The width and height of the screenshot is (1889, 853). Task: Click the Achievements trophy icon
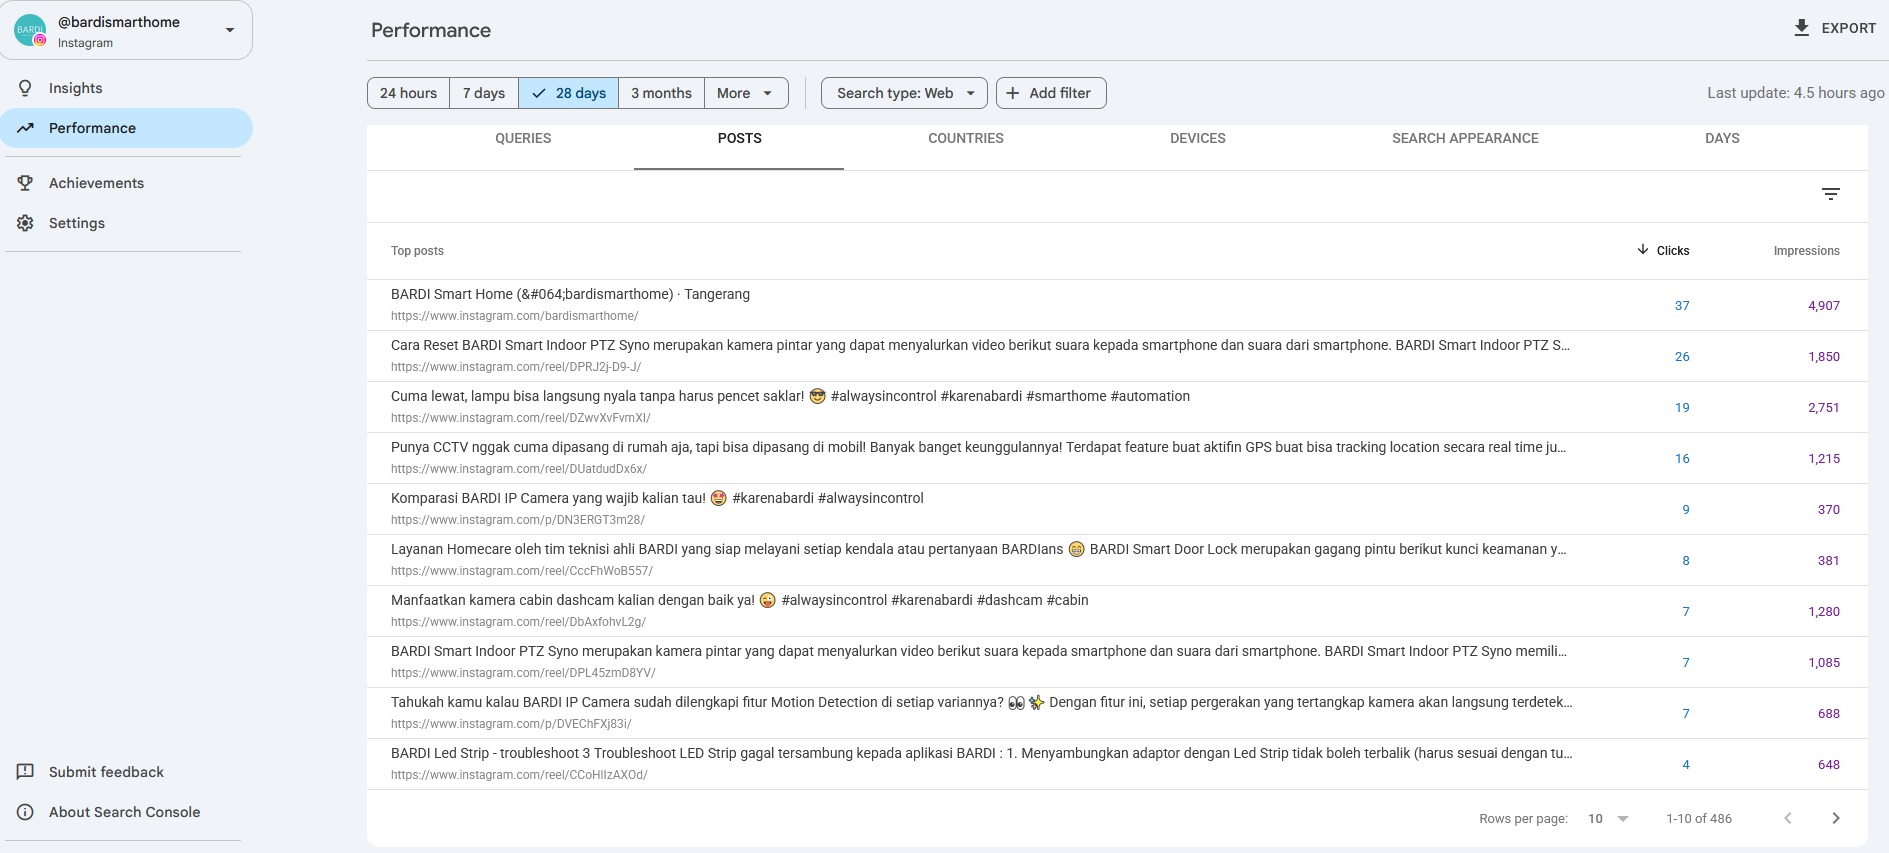[x=25, y=183]
